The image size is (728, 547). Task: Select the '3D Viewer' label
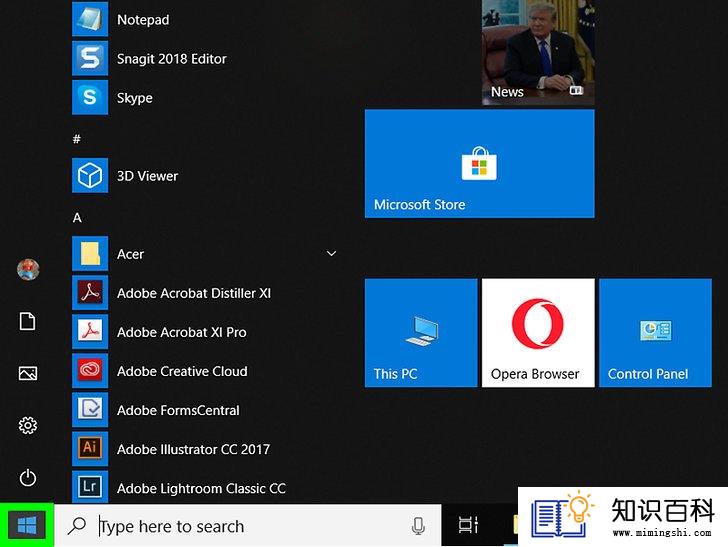(x=148, y=176)
